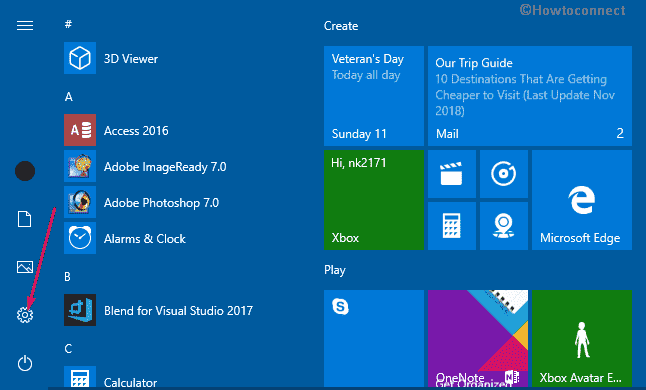Open the Mail tile with Our Trip Guide
The height and width of the screenshot is (390, 646).
pyautogui.click(x=530, y=96)
